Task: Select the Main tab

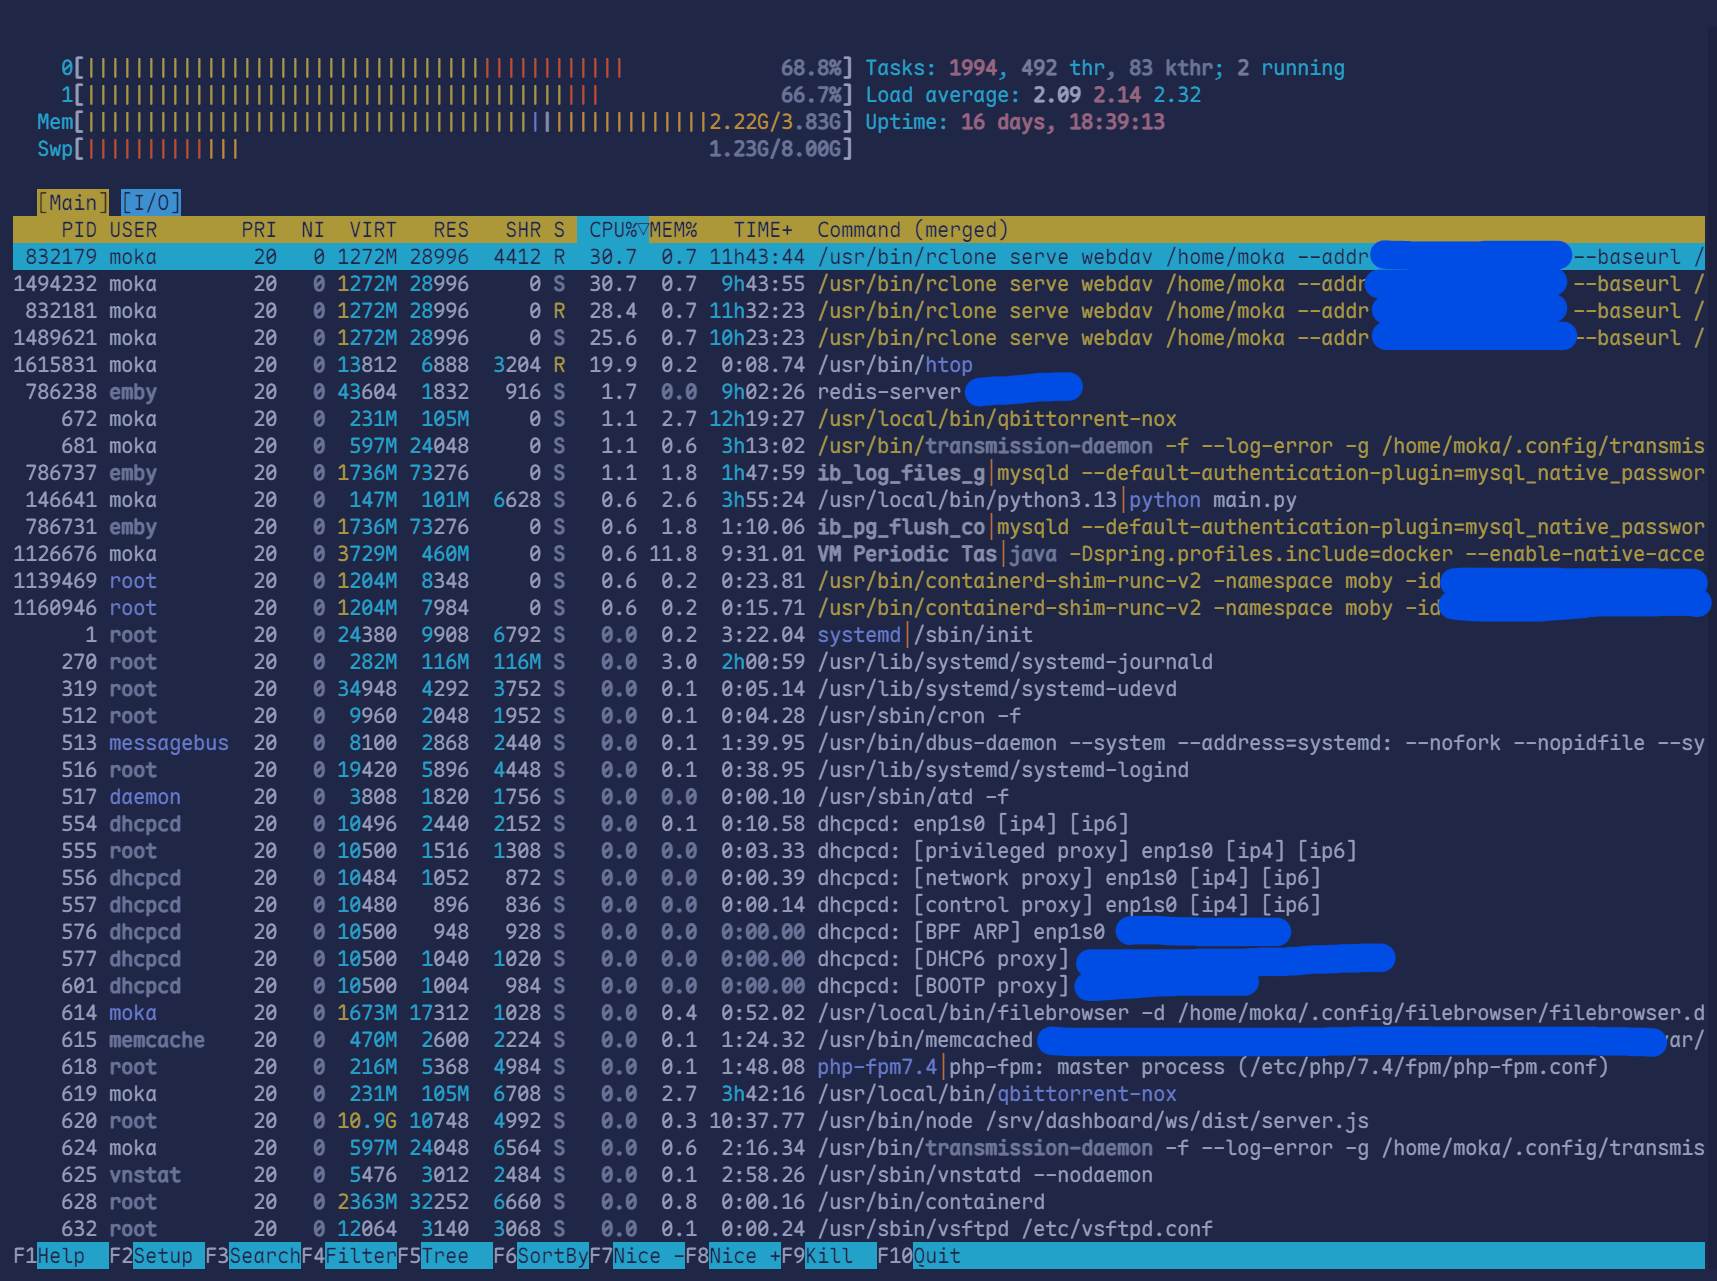Action: click(73, 203)
